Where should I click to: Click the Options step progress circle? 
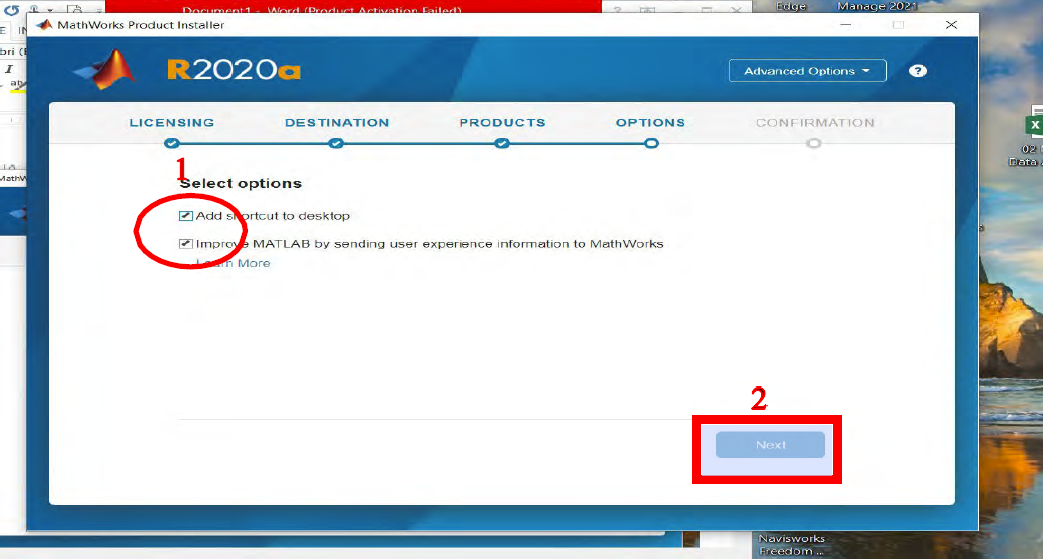pos(651,143)
